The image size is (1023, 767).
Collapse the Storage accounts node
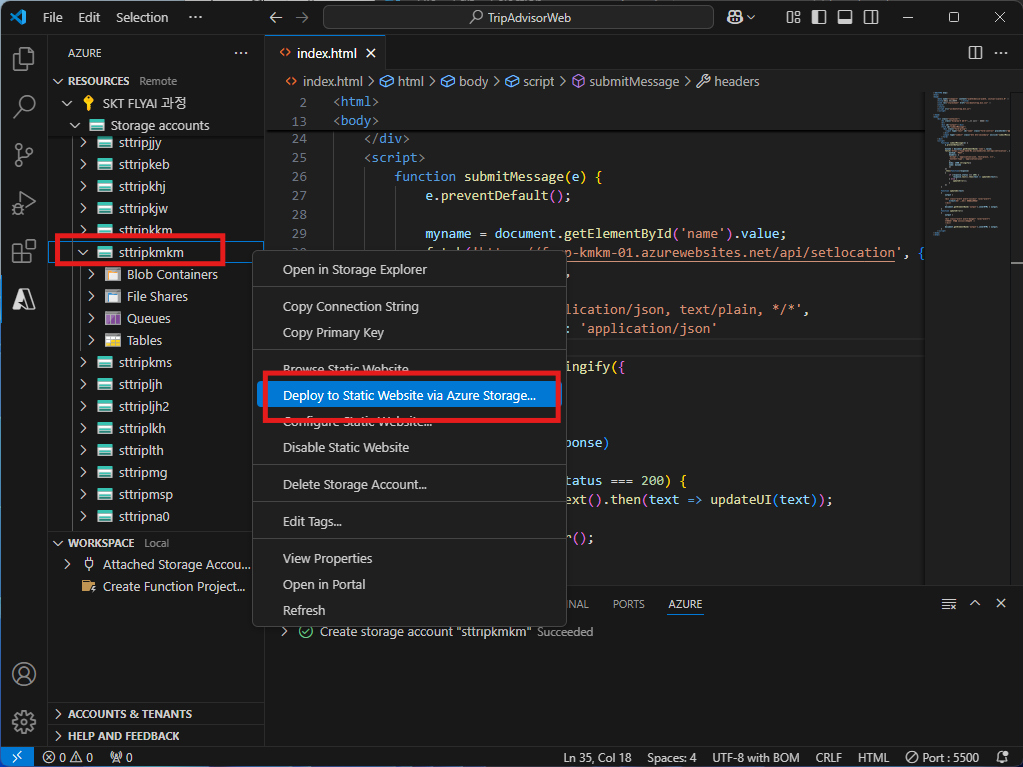coord(75,125)
